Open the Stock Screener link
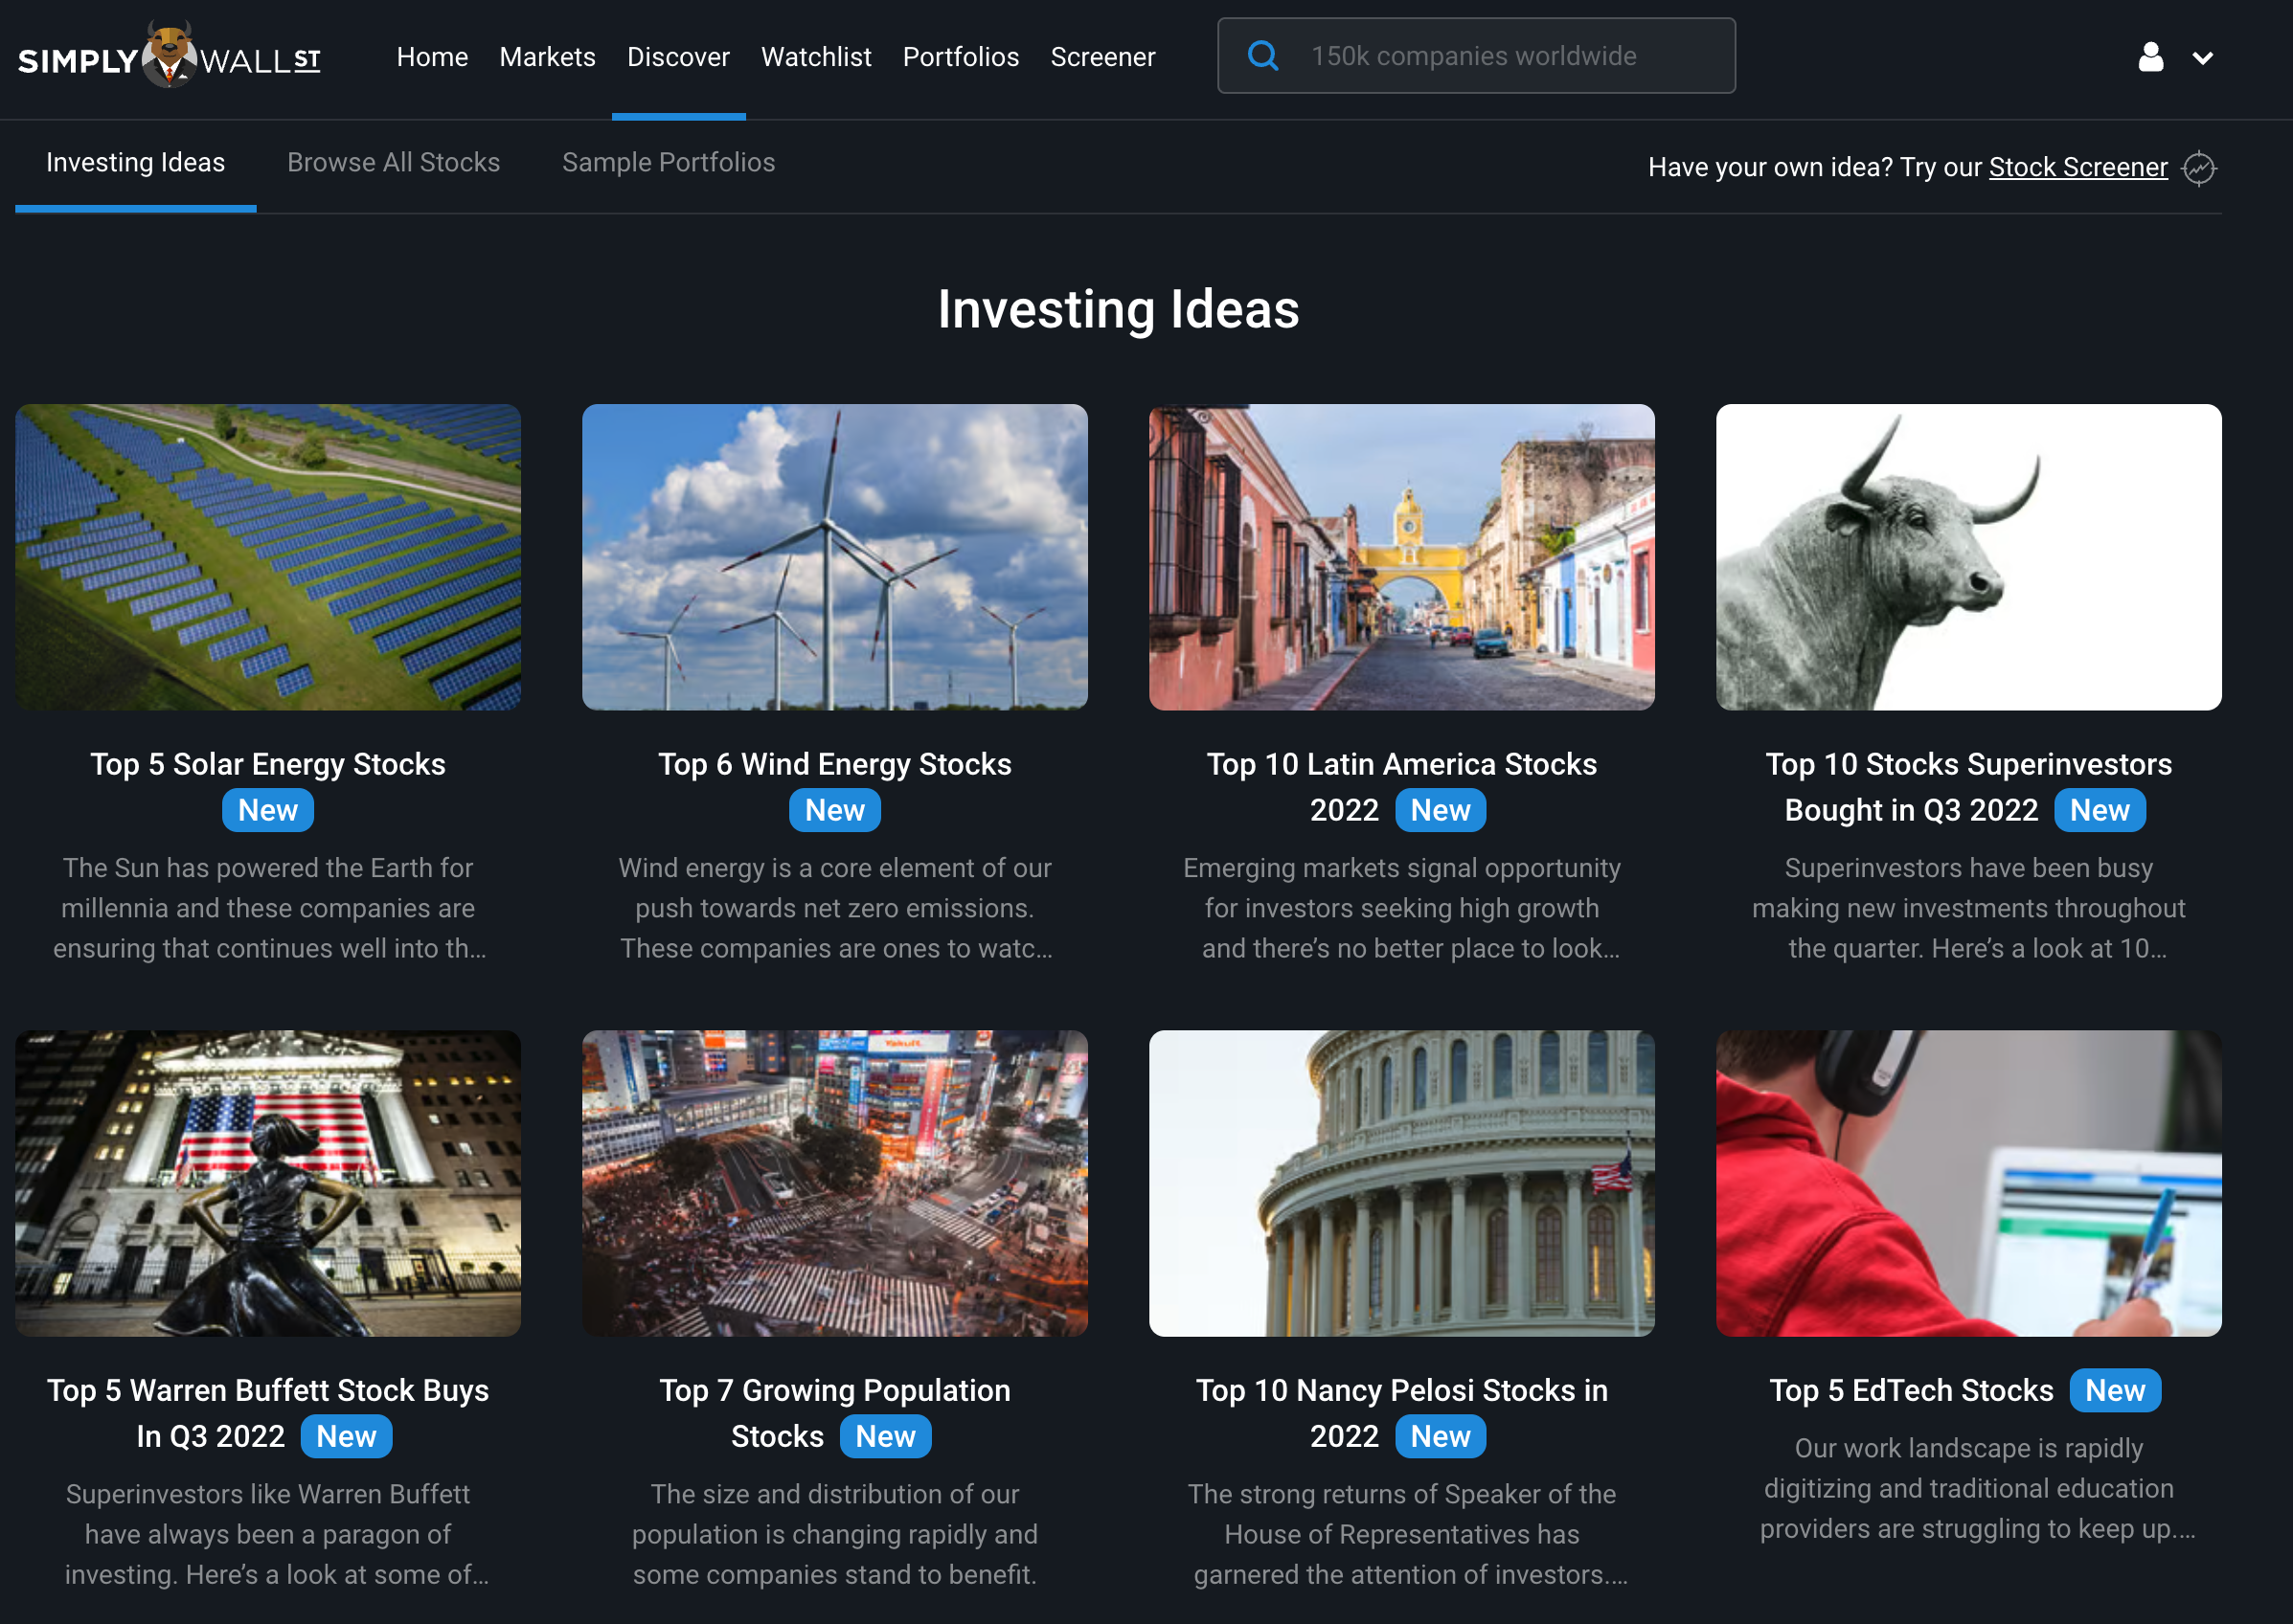The height and width of the screenshot is (1624, 2293). point(2078,167)
